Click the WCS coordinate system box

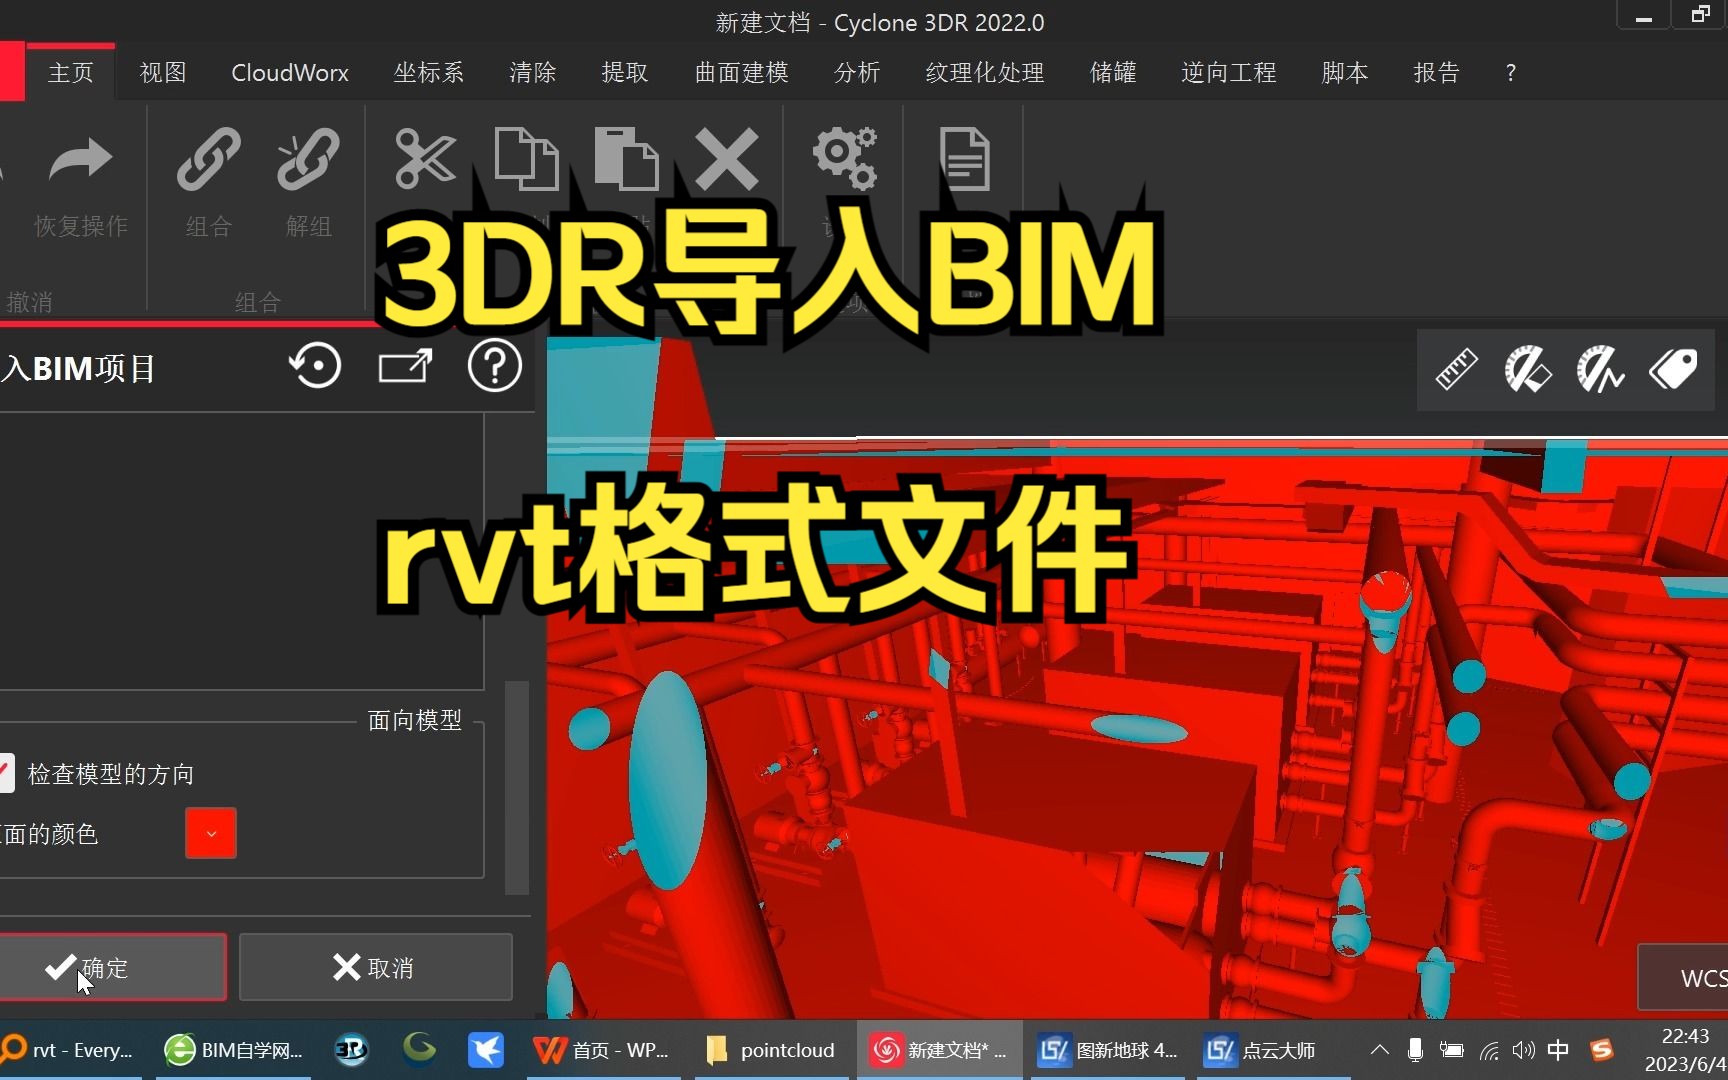(1686, 977)
